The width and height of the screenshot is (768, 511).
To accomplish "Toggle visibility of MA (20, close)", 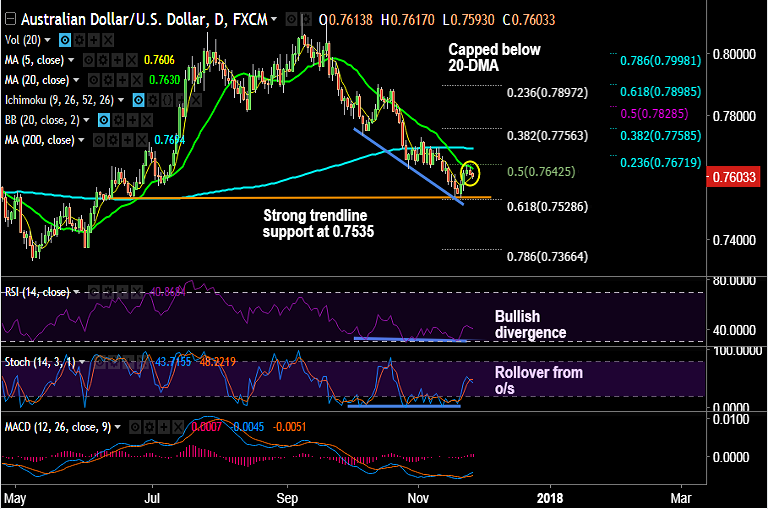I will tap(94, 80).
